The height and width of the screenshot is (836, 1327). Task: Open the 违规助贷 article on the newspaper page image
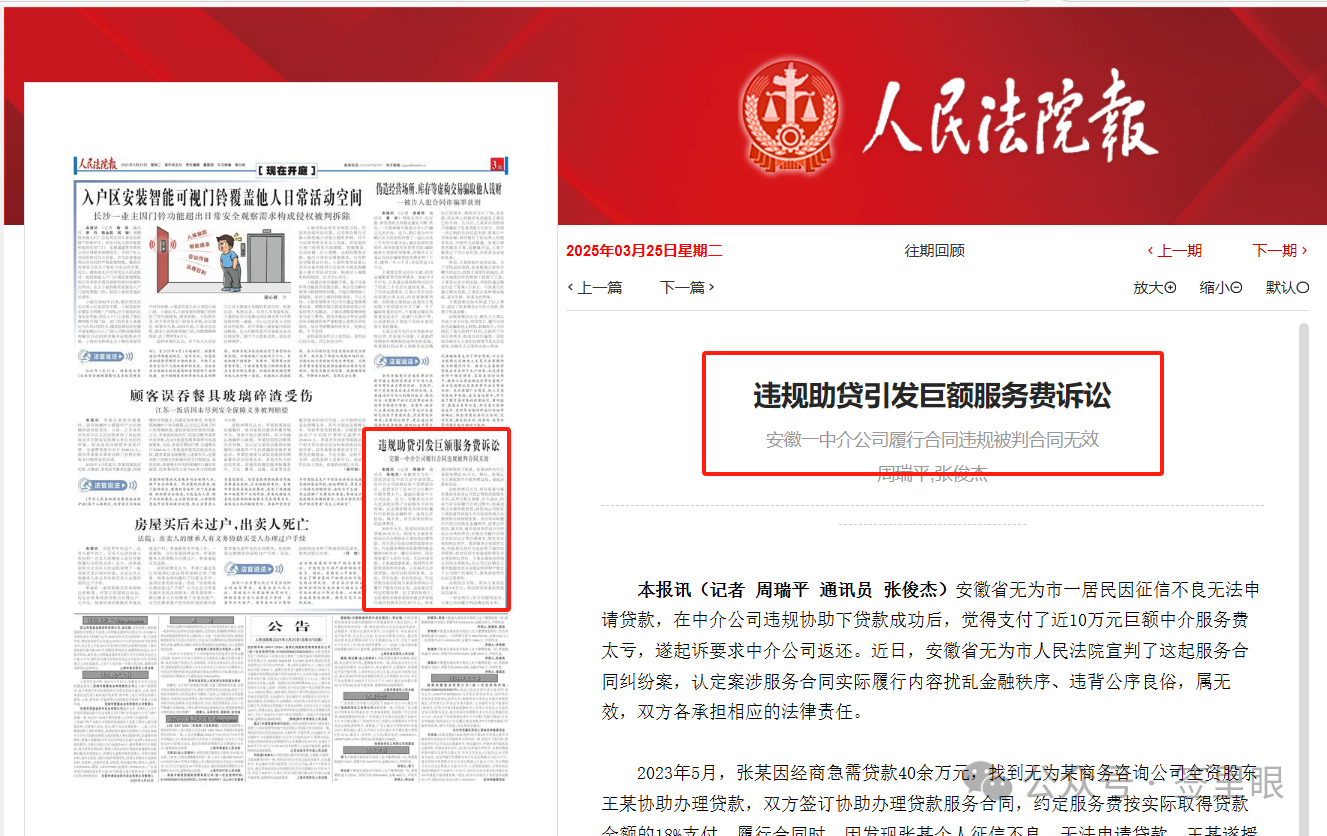438,520
